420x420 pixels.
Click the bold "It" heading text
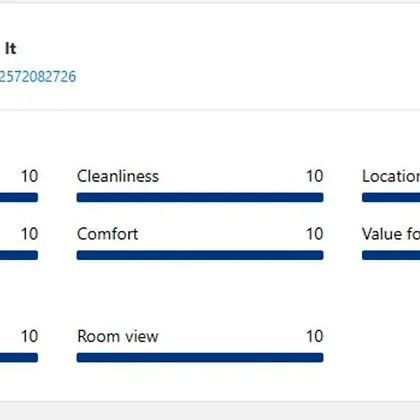[10, 49]
